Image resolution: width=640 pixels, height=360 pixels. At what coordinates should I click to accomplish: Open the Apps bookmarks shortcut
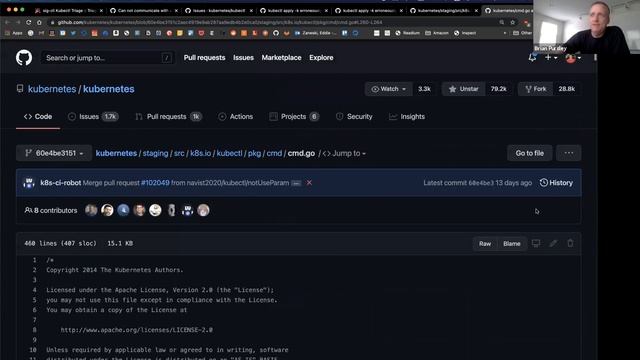tap(14, 33)
